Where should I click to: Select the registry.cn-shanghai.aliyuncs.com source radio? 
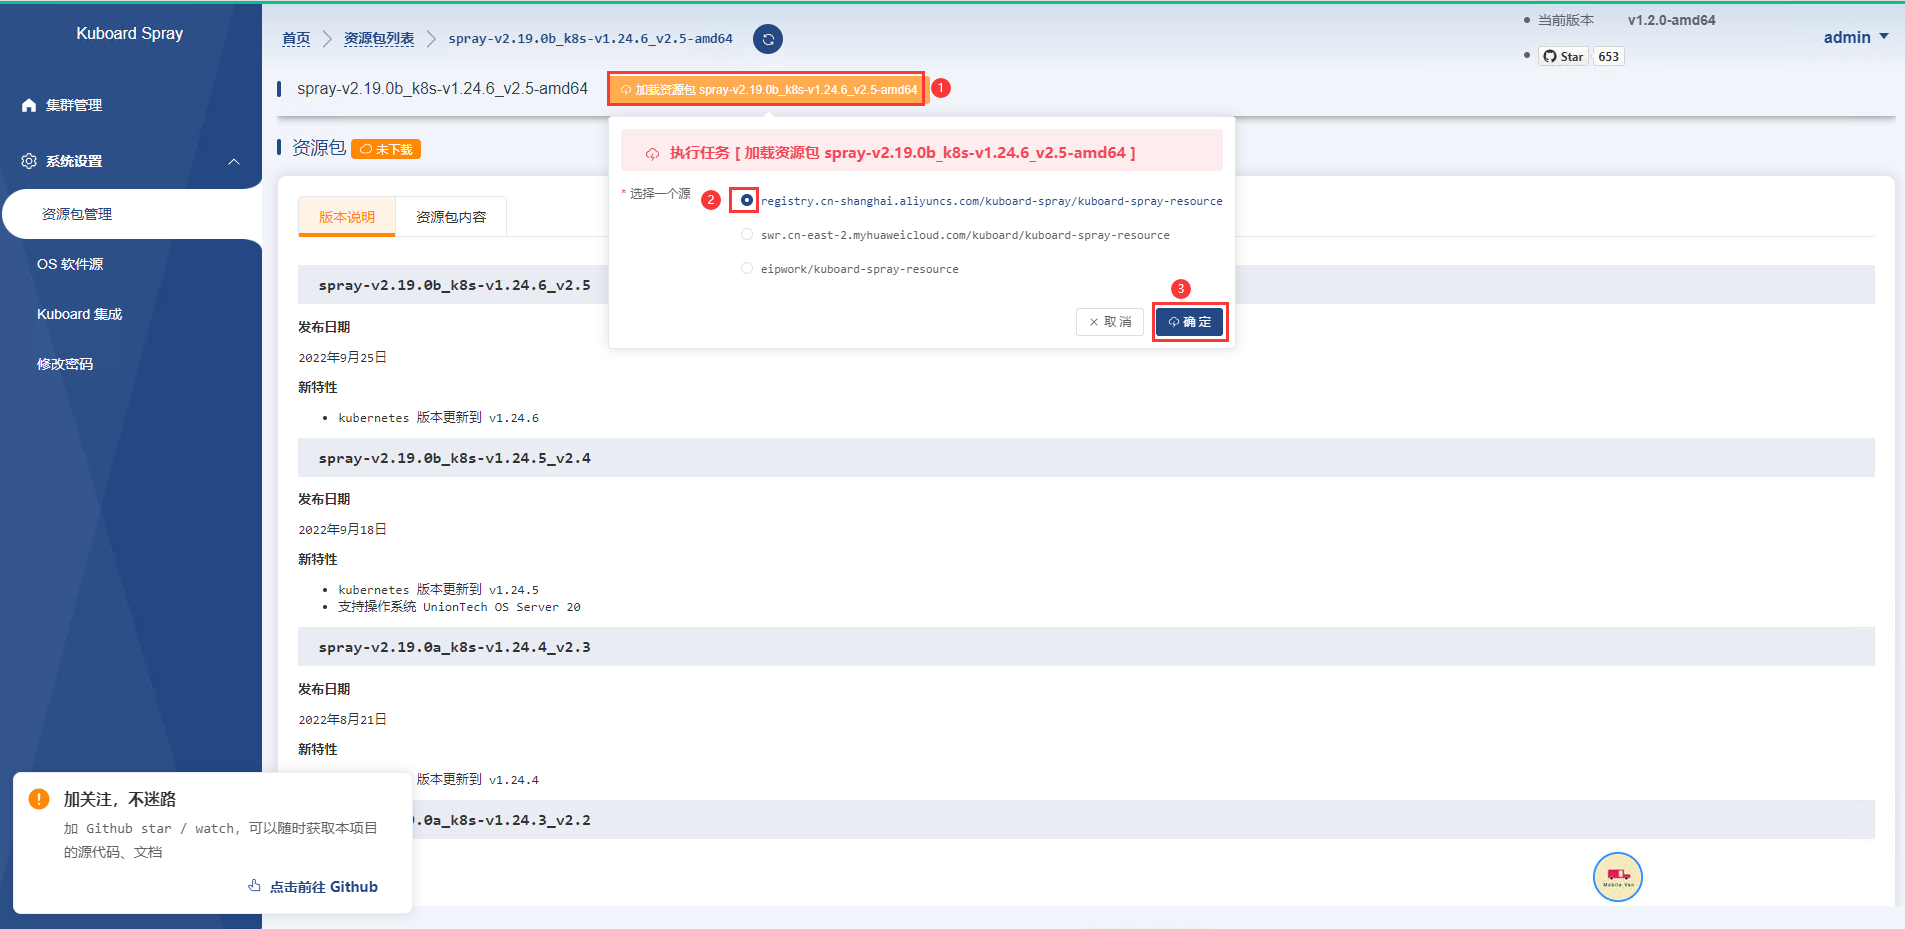tap(747, 200)
